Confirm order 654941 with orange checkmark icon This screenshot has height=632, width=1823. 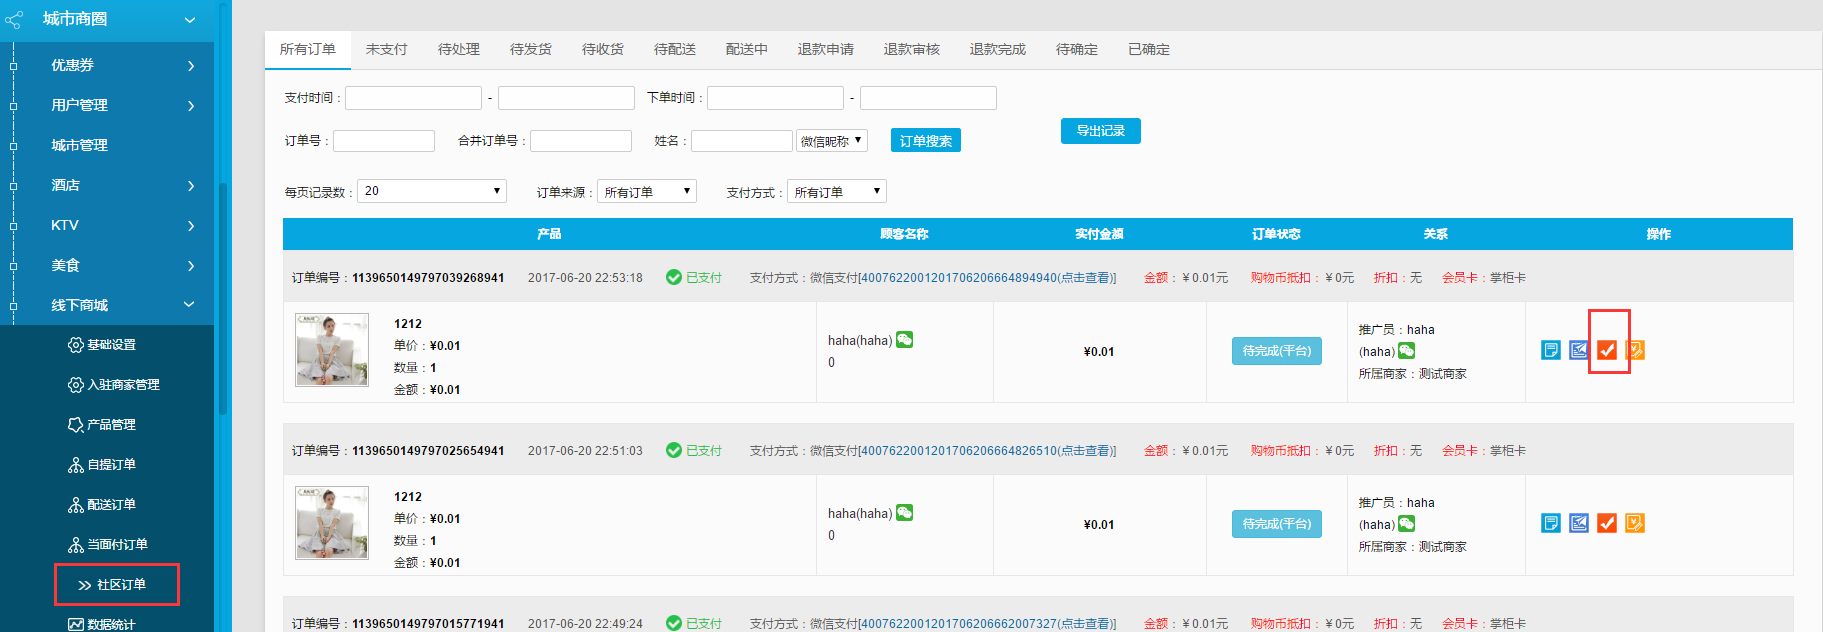(x=1607, y=523)
